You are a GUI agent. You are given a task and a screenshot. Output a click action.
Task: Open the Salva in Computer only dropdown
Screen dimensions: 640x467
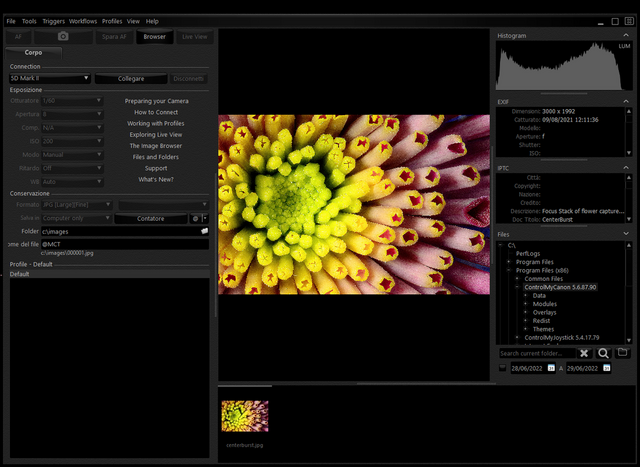pos(76,218)
